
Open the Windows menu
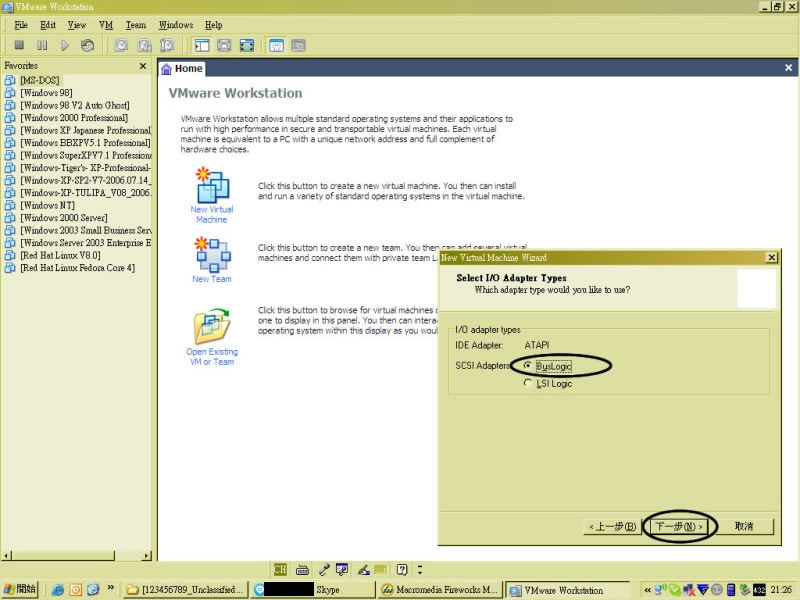click(176, 25)
